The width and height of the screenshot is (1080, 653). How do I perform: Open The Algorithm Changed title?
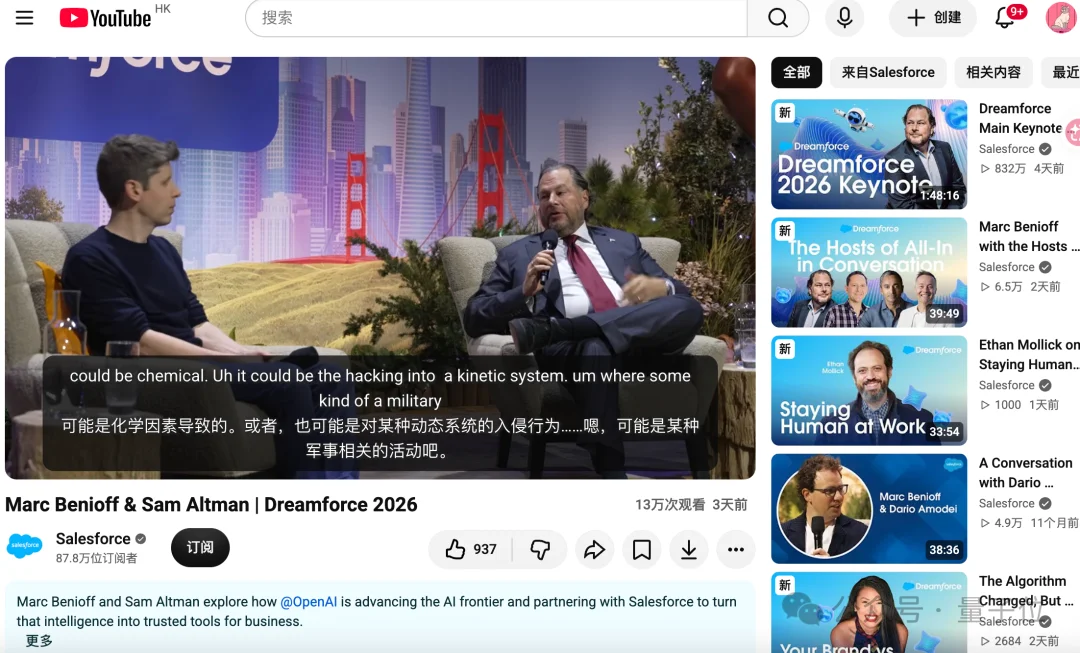pos(1026,590)
